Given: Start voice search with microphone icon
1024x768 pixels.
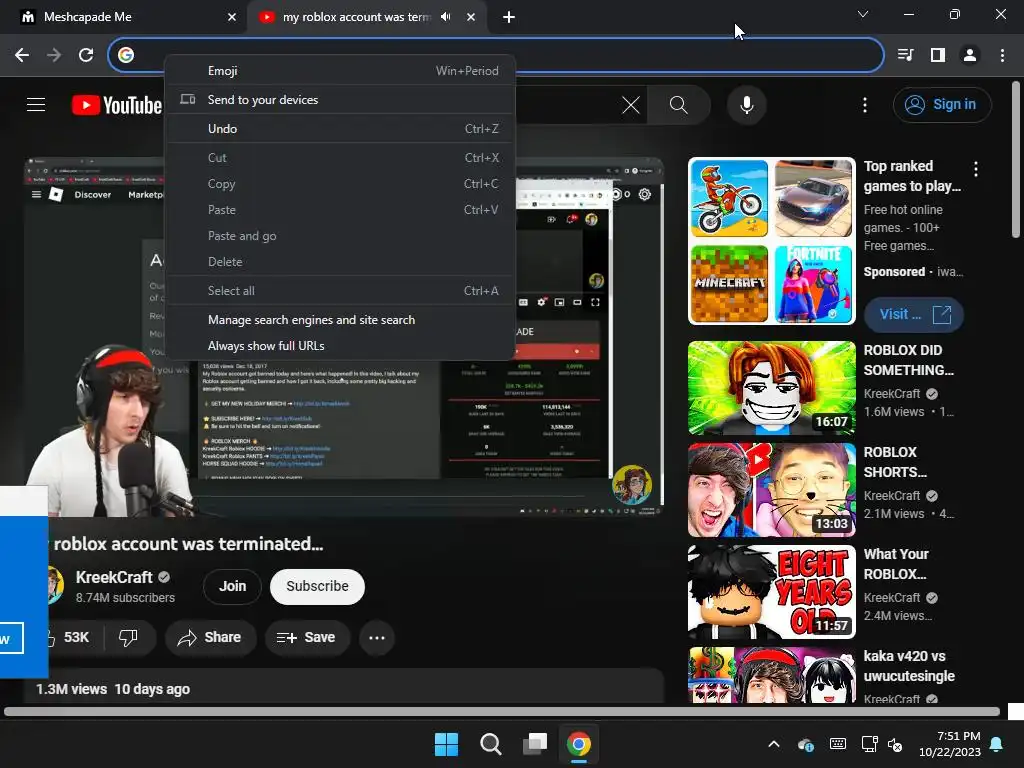Looking at the screenshot, I should point(746,104).
